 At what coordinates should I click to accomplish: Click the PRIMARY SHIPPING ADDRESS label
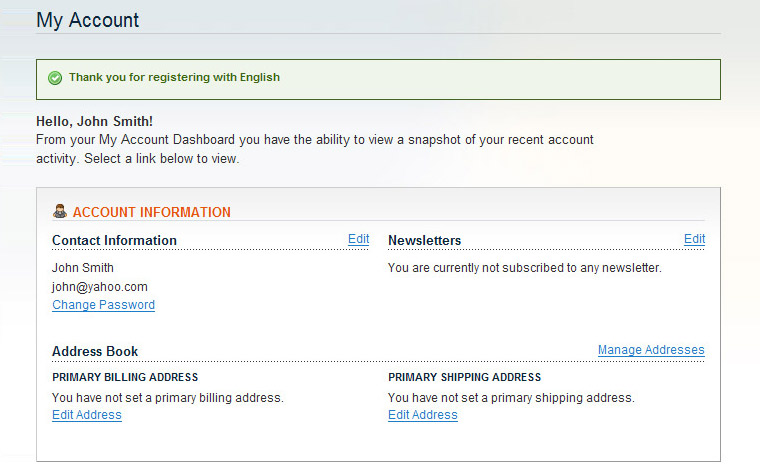(464, 377)
